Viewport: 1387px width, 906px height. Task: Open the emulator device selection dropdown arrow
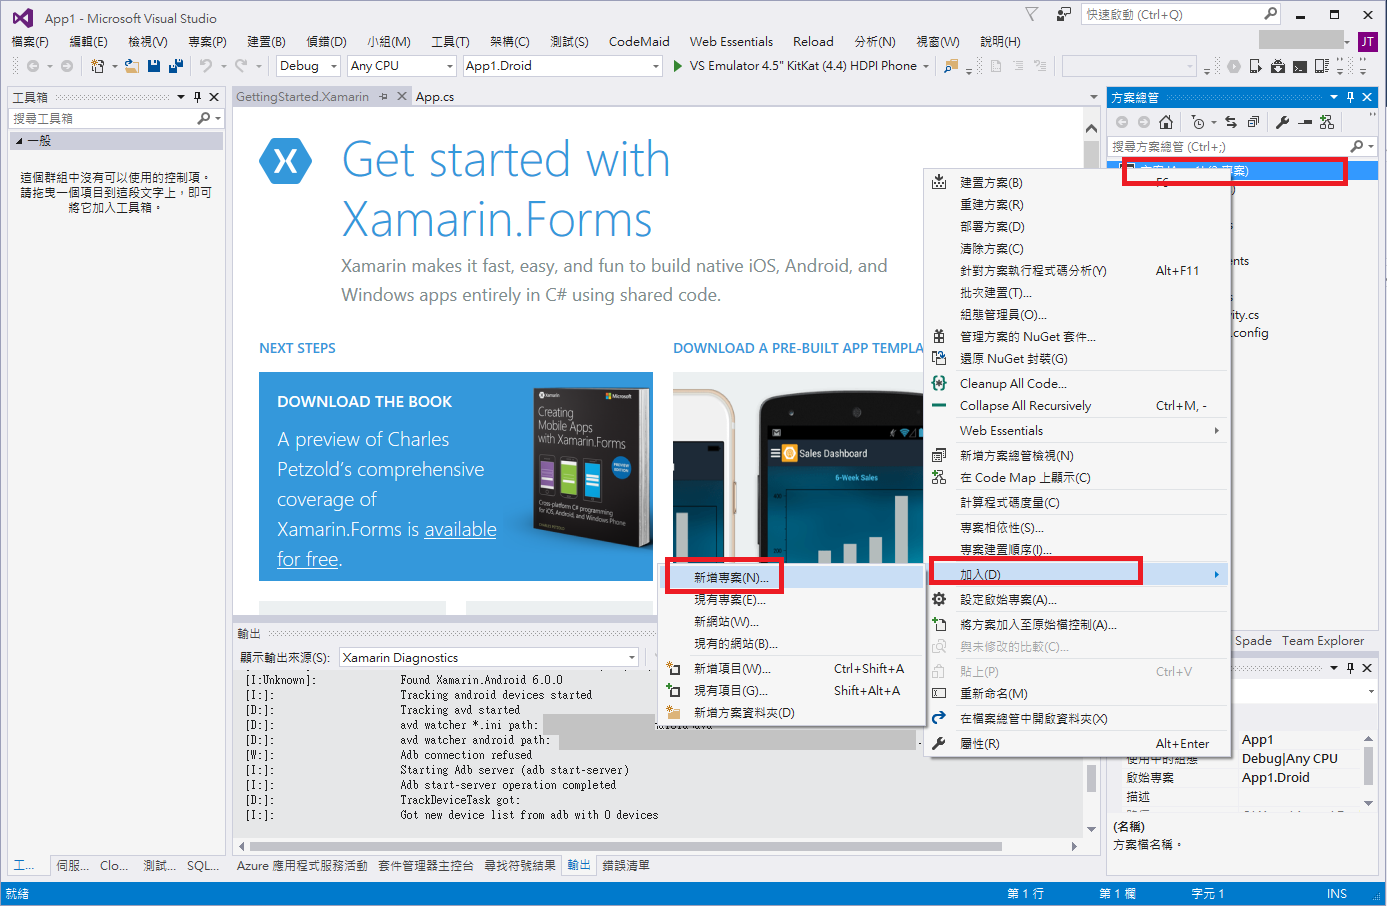pos(926,66)
